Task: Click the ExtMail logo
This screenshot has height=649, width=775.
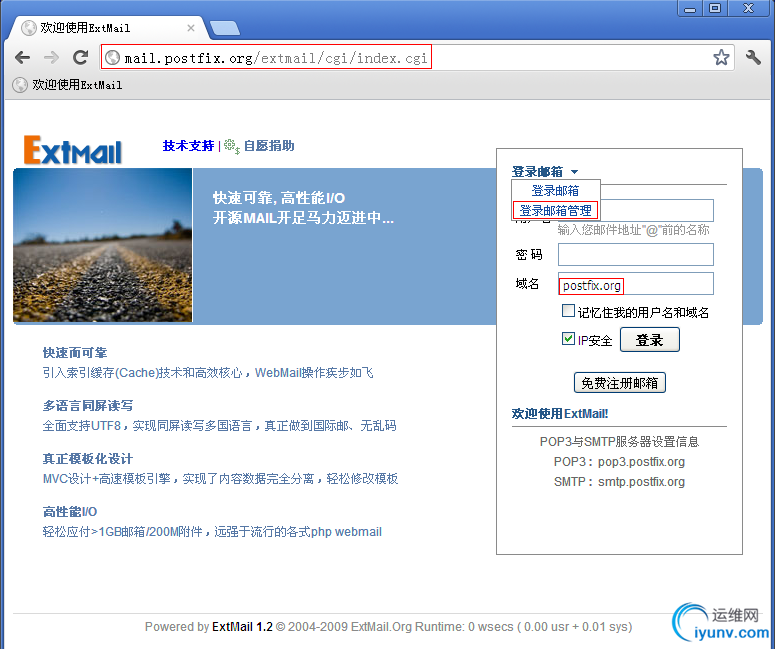Action: coord(73,150)
